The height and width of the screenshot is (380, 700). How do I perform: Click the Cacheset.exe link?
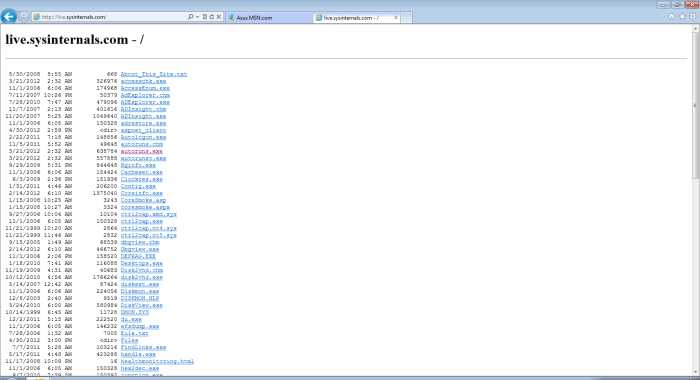(142, 172)
